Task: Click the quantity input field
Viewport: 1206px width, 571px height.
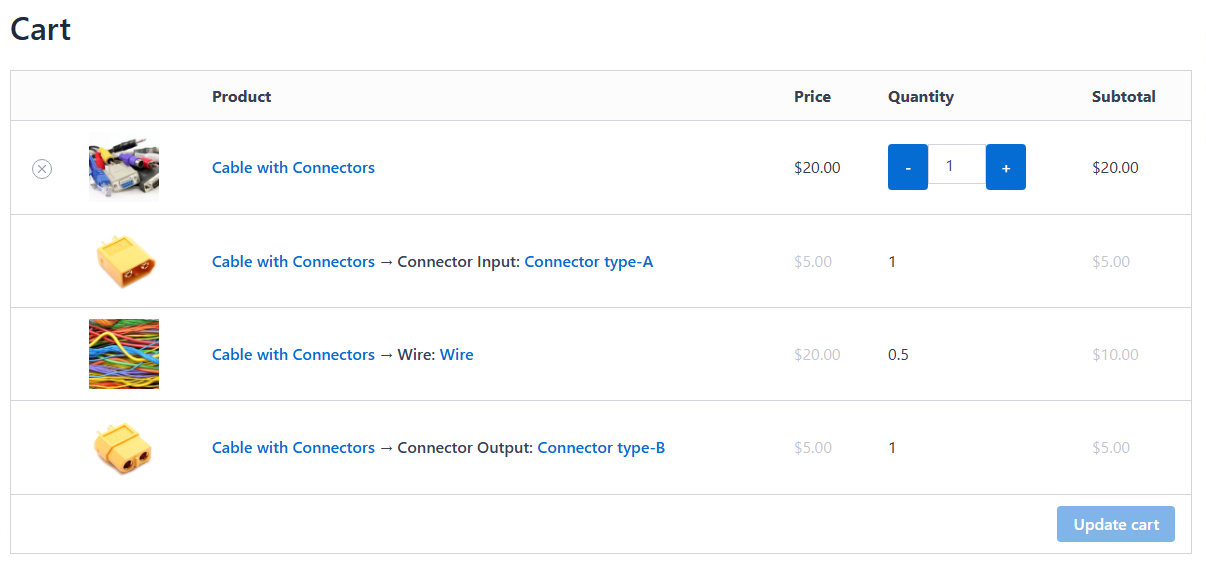Action: click(956, 165)
